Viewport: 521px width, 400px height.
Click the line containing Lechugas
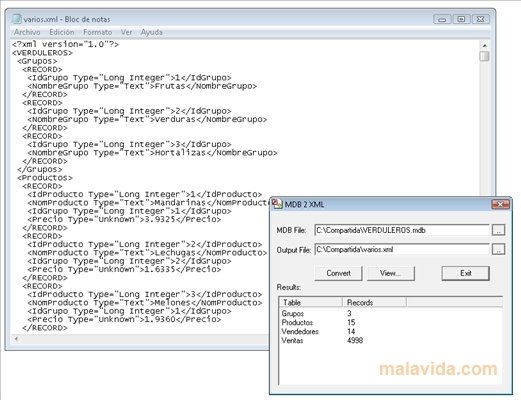pyautogui.click(x=147, y=253)
